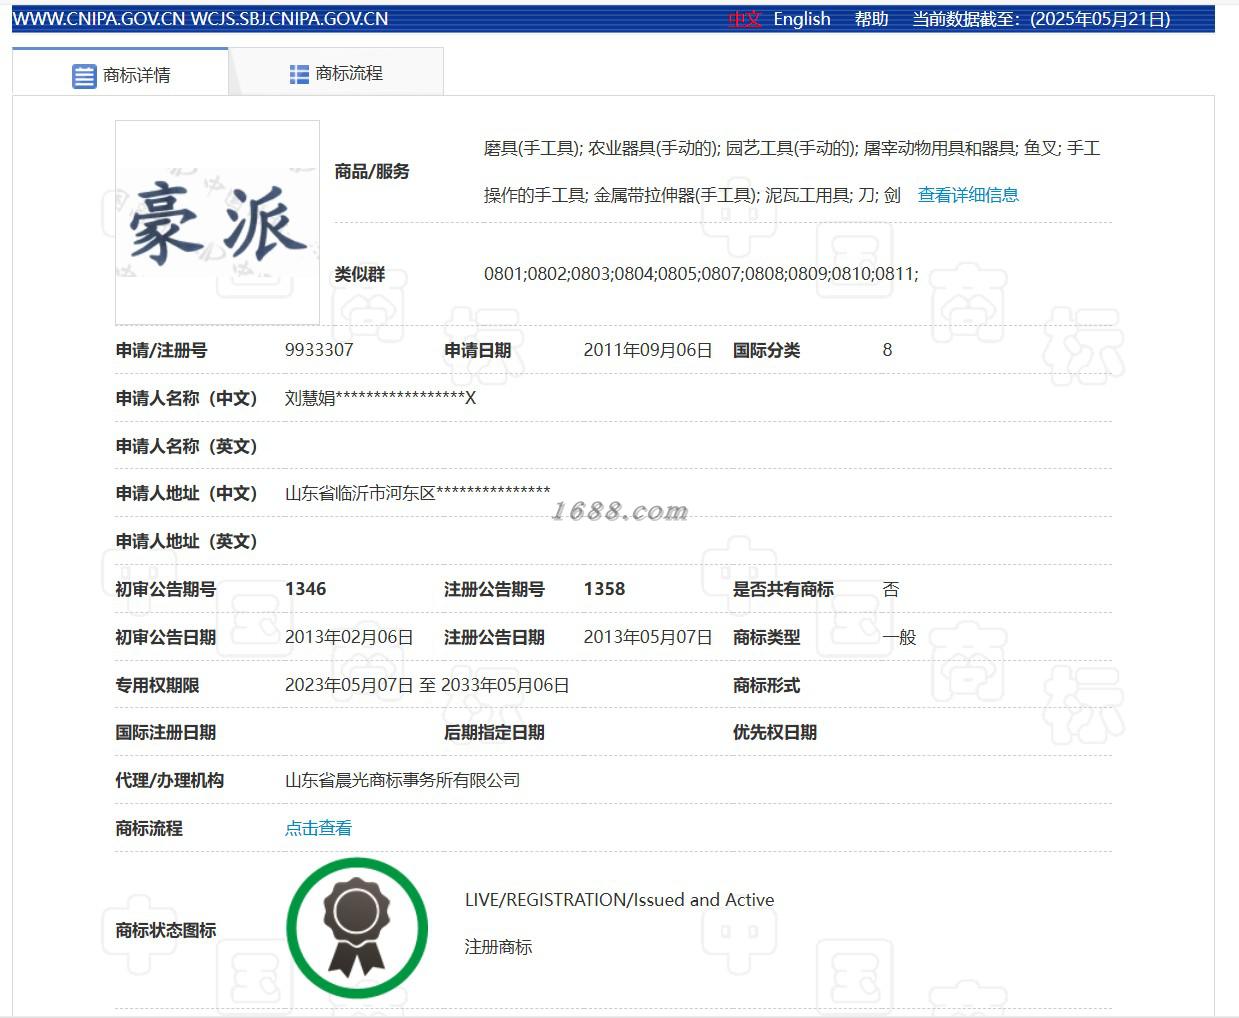Click the 商标状态图标 label
The image size is (1239, 1018).
coord(166,930)
